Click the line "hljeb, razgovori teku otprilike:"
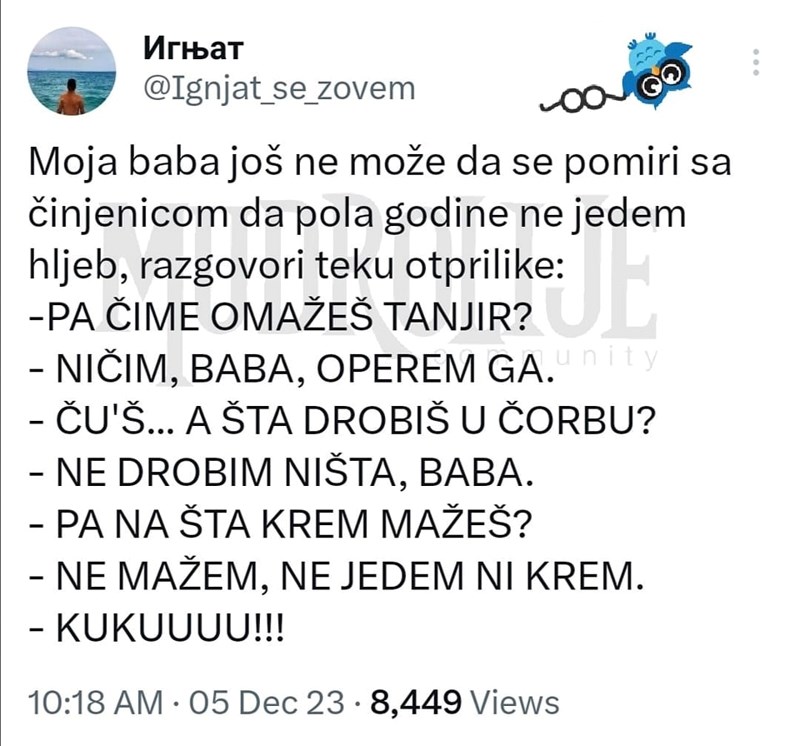Screen dimensions: 800x746 click(x=295, y=267)
